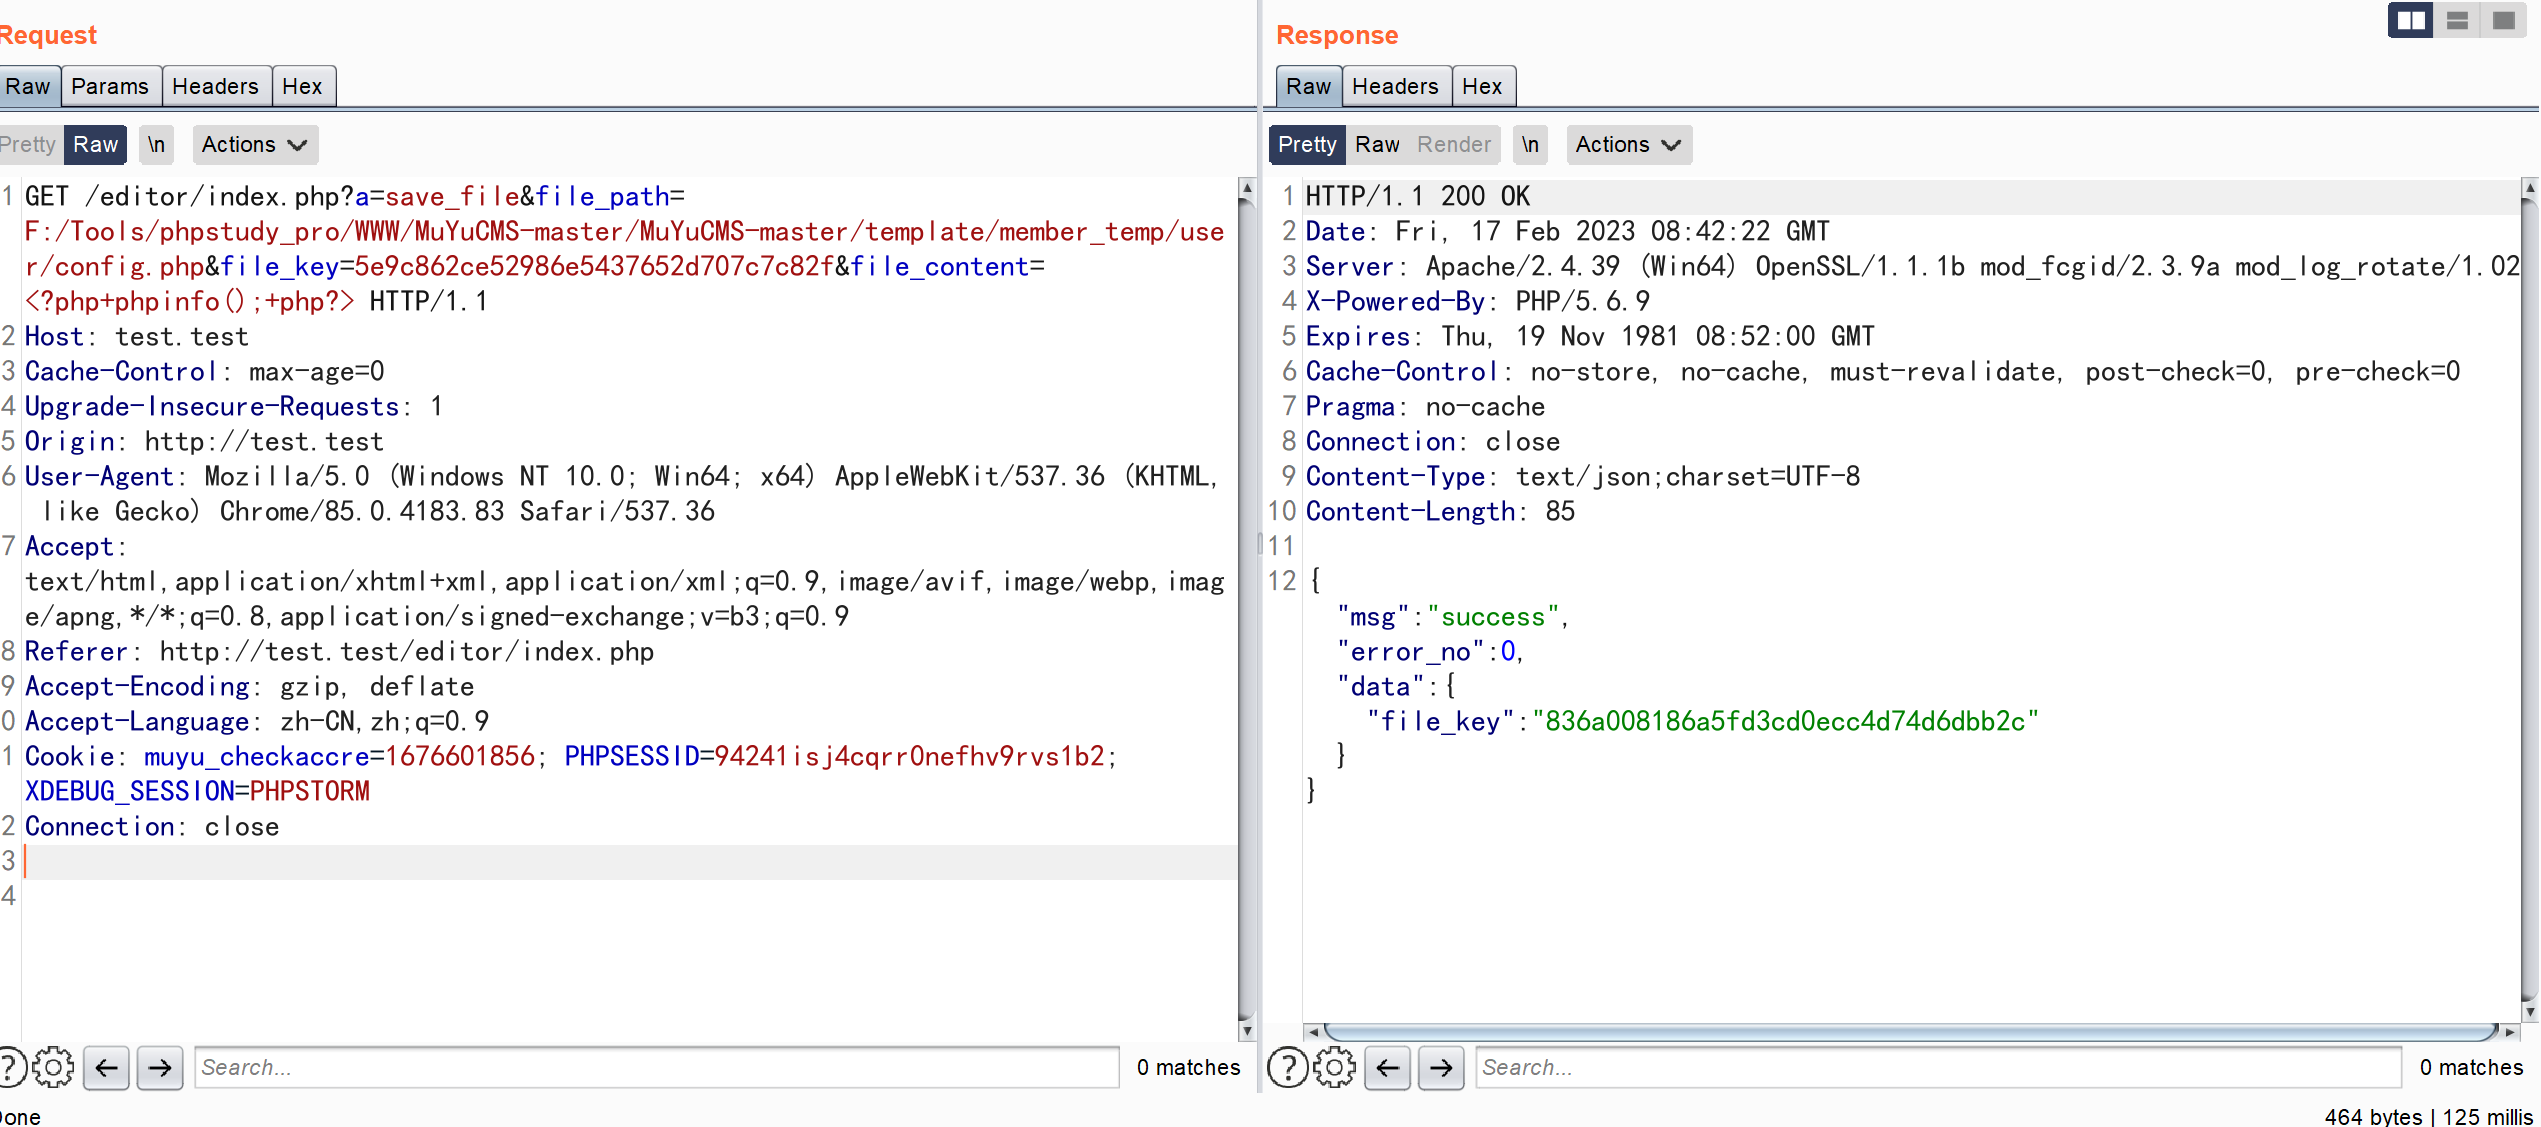This screenshot has width=2541, height=1127.
Task: Toggle Request newline \n display
Action: 156,145
